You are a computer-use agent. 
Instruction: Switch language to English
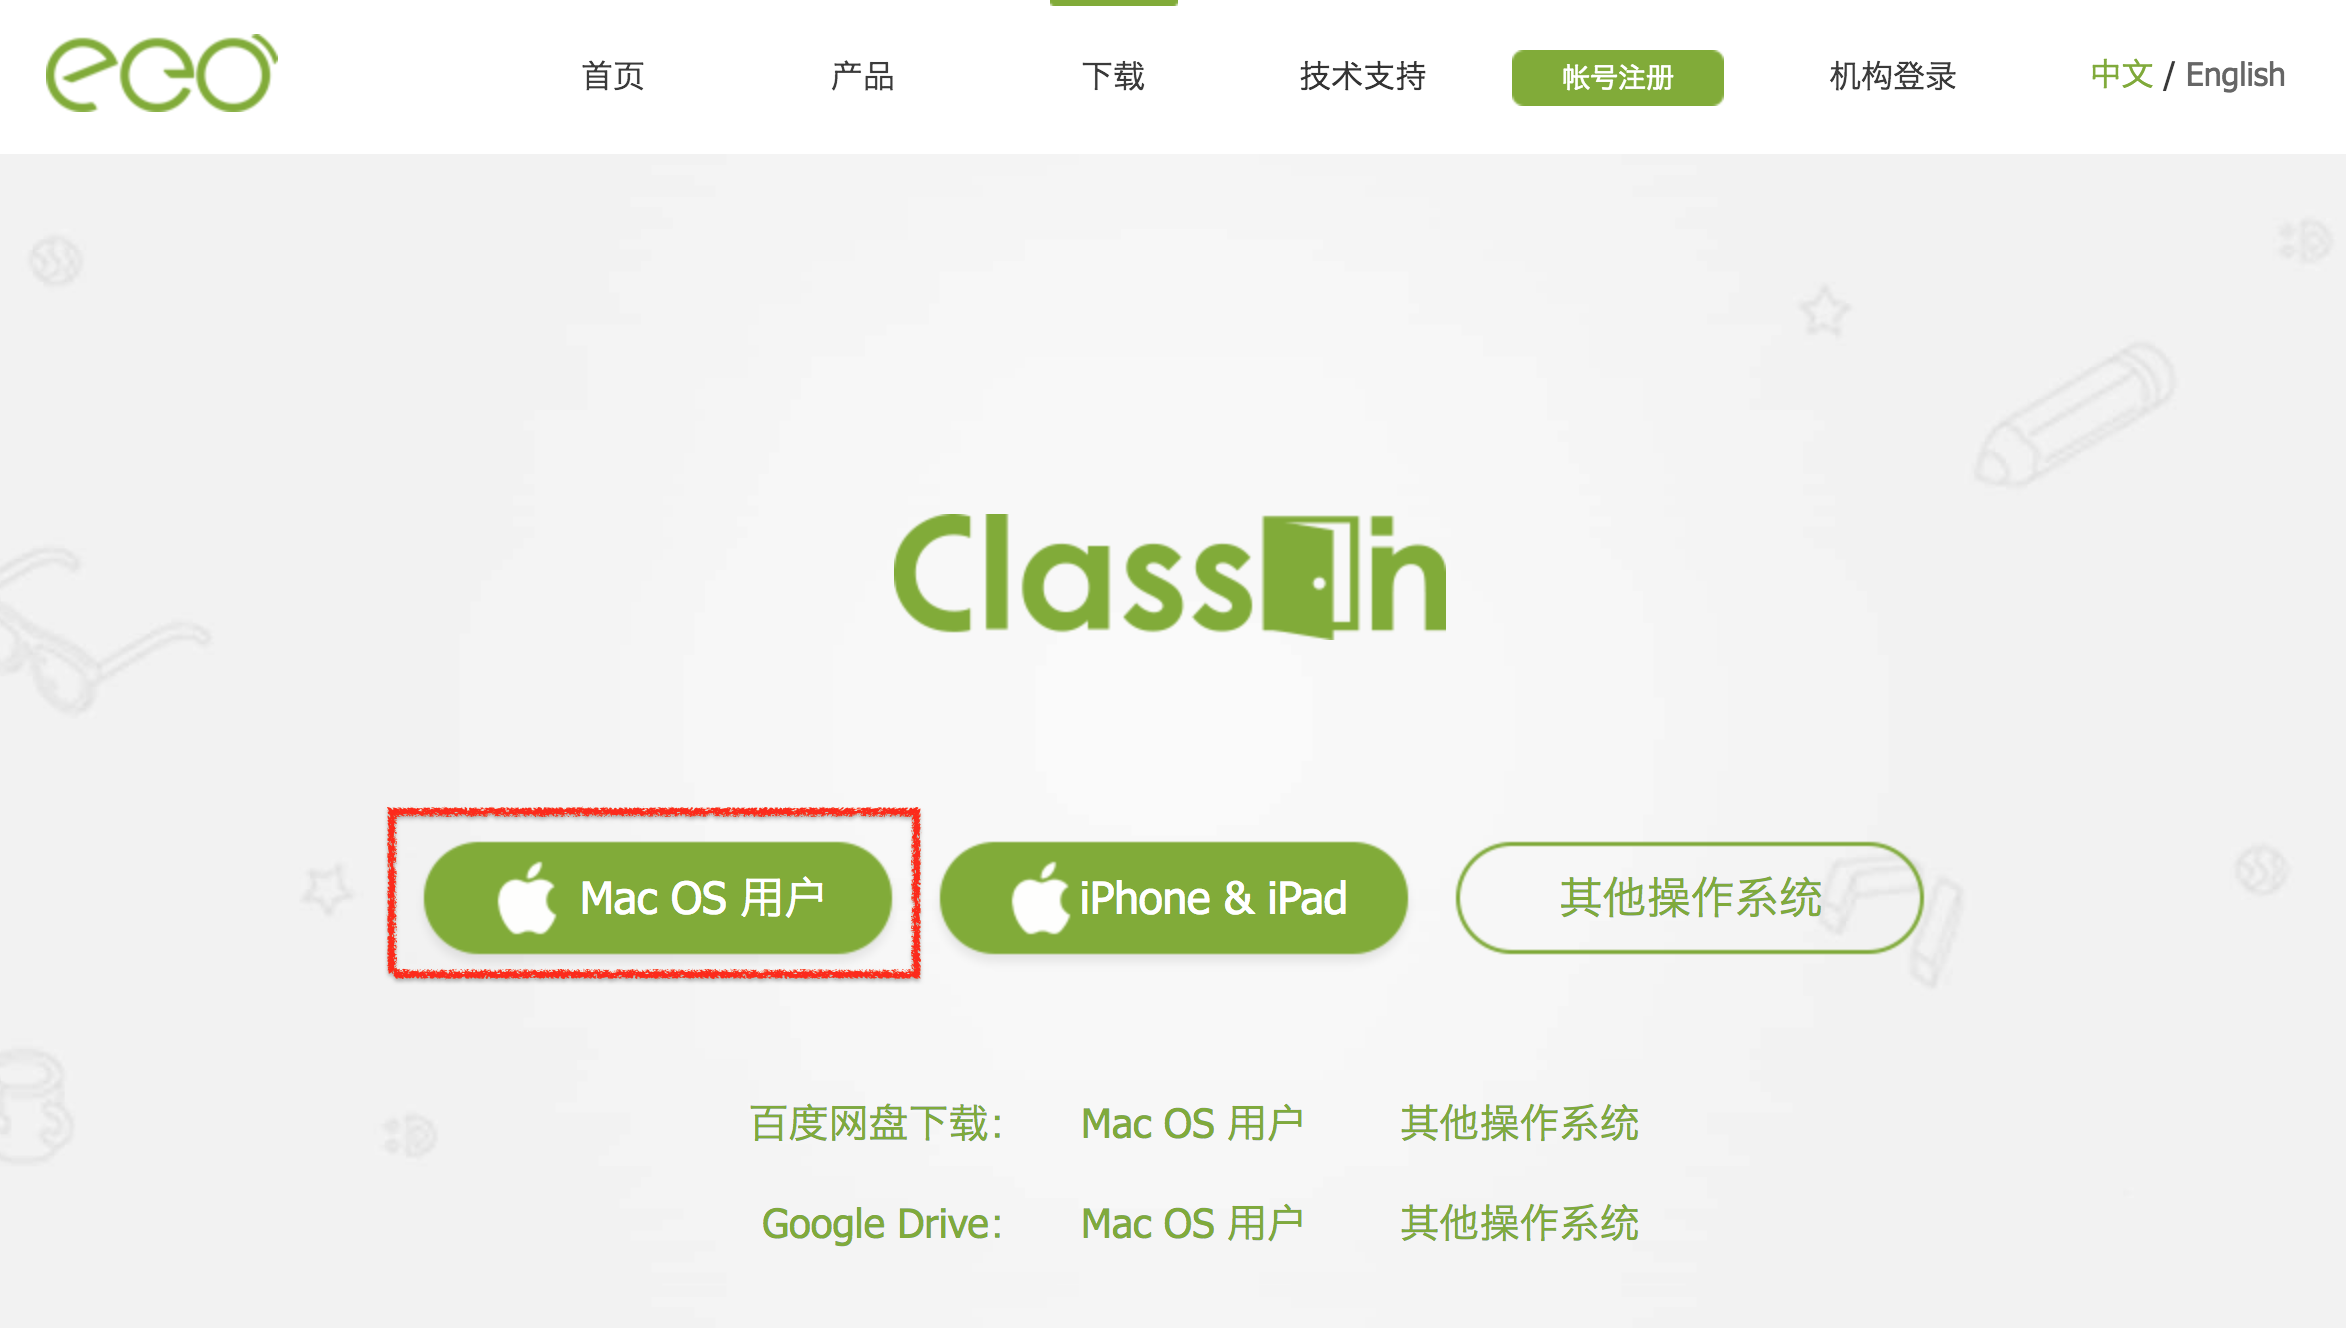pos(2235,75)
